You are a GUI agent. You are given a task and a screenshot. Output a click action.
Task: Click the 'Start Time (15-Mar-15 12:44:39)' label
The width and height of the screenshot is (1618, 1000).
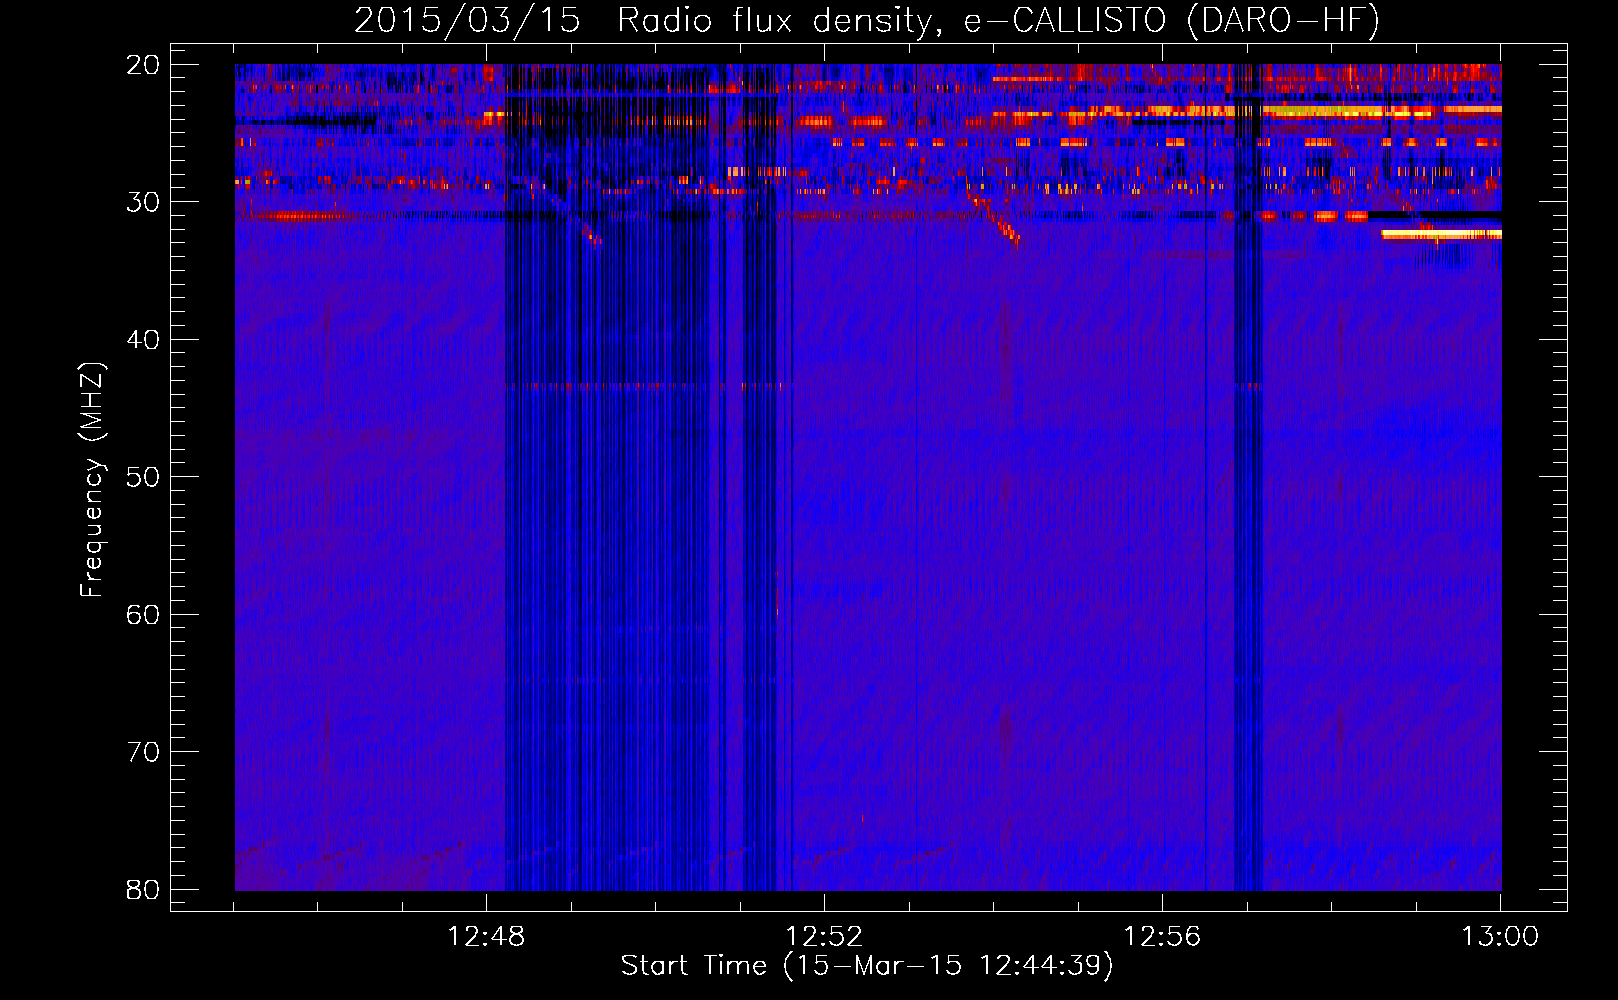tap(867, 966)
